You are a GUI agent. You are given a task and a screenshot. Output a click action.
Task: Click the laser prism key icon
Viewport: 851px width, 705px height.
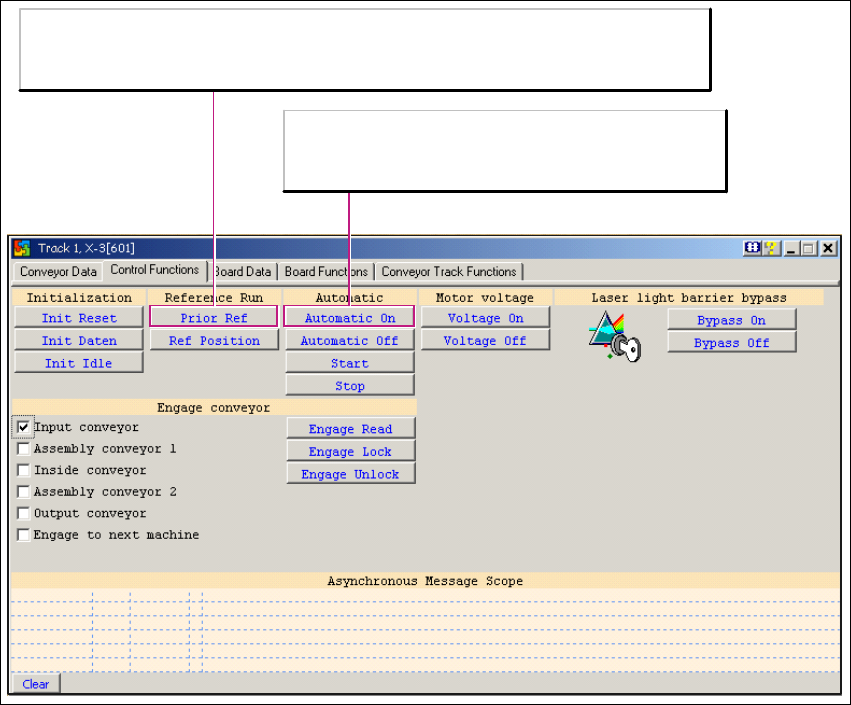click(x=614, y=335)
